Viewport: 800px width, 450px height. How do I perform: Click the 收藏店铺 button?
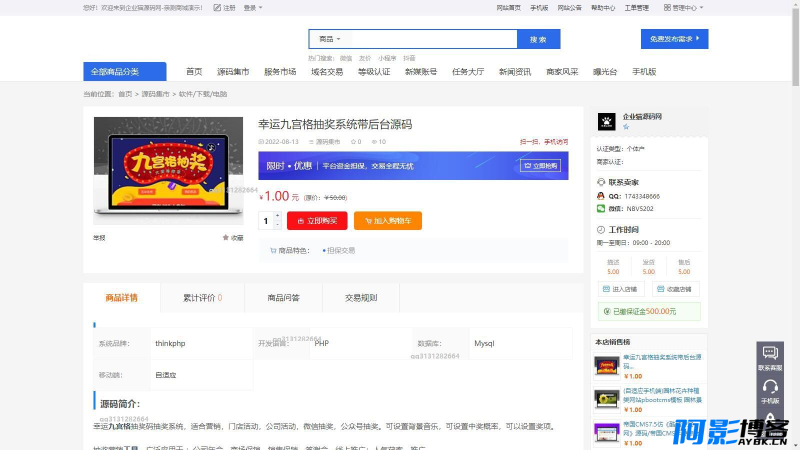[675, 289]
